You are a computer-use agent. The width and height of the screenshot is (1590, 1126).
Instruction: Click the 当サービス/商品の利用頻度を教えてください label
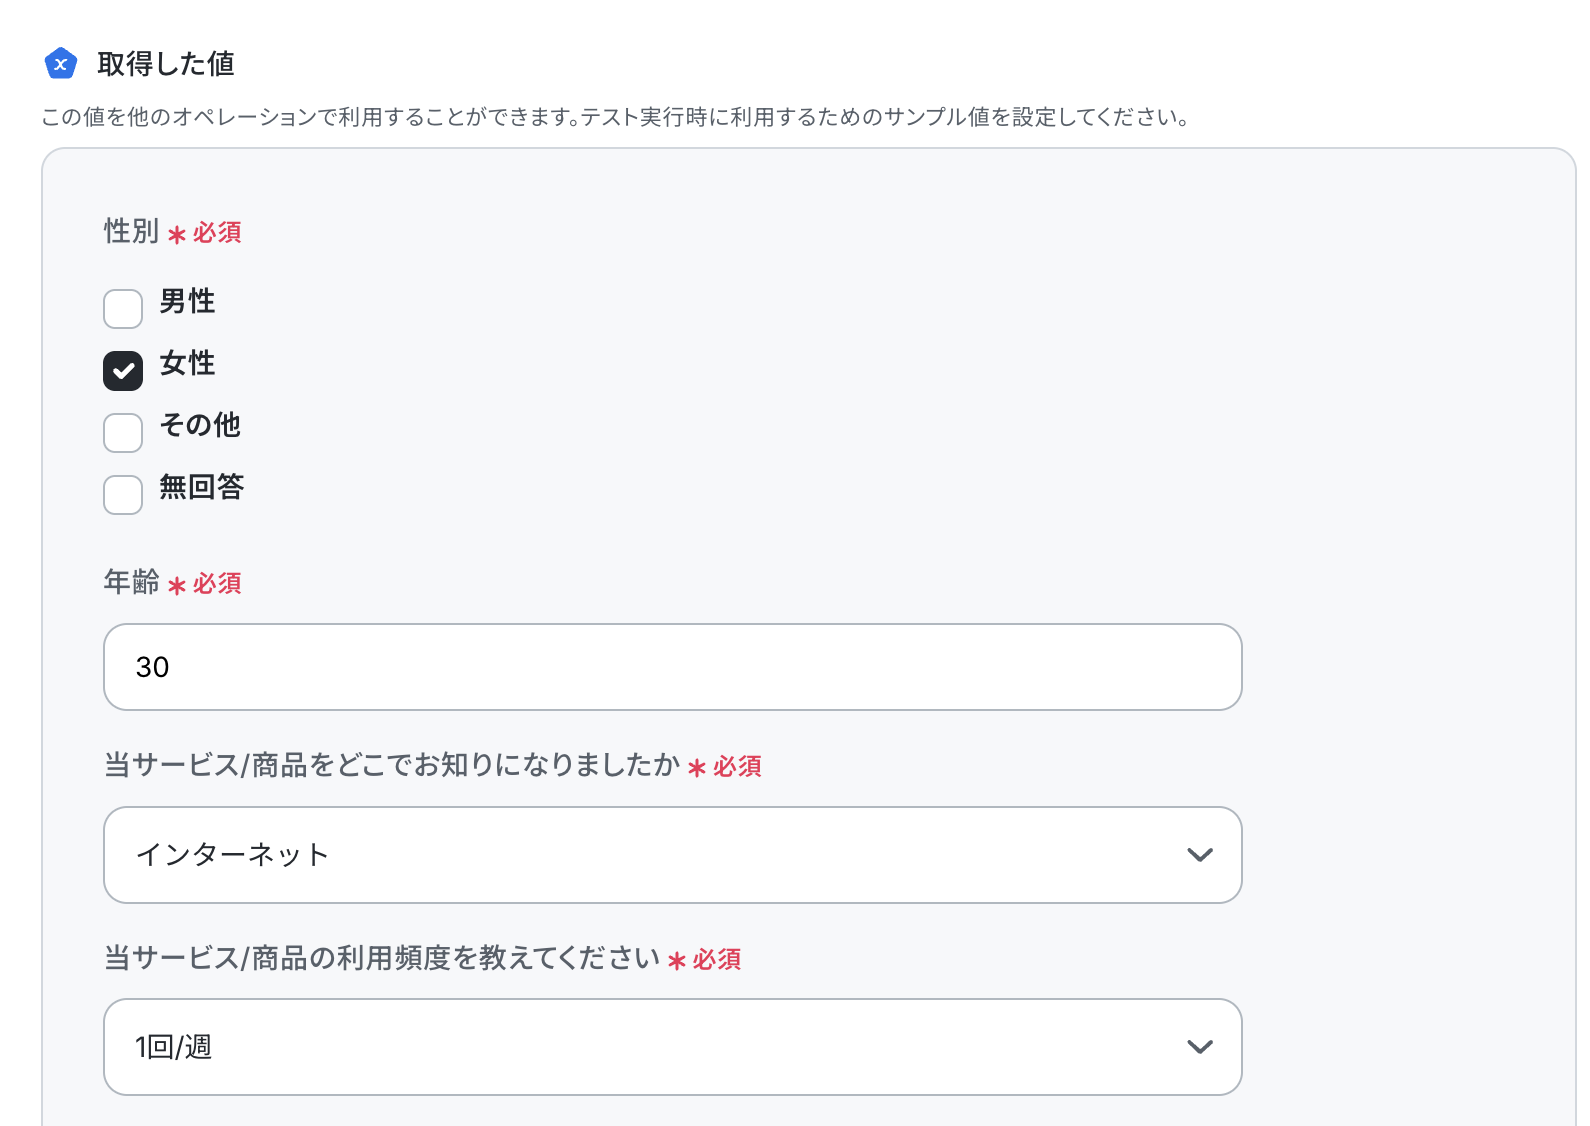pos(382,958)
